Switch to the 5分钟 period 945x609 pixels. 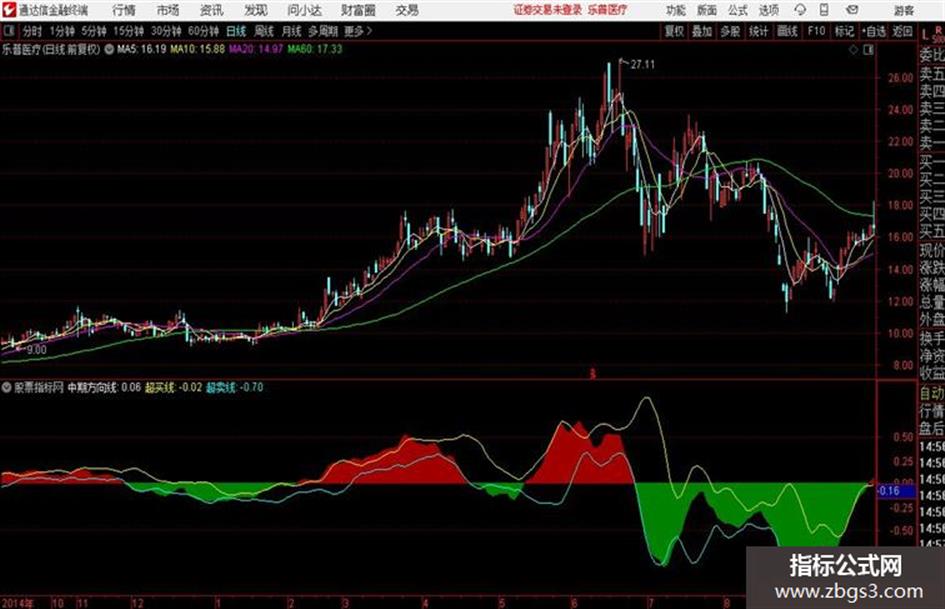tap(94, 31)
